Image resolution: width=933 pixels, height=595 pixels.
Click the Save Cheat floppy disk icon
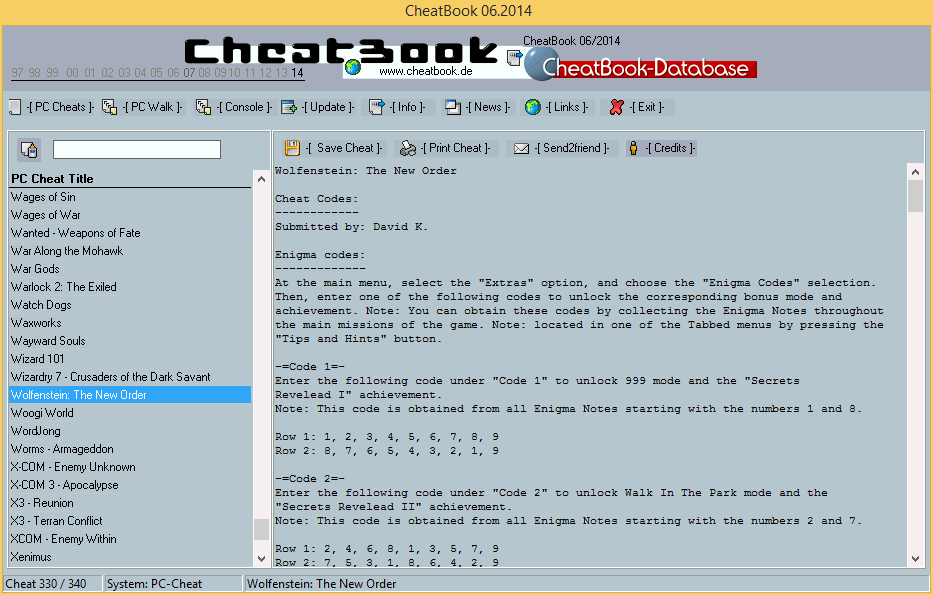292,148
